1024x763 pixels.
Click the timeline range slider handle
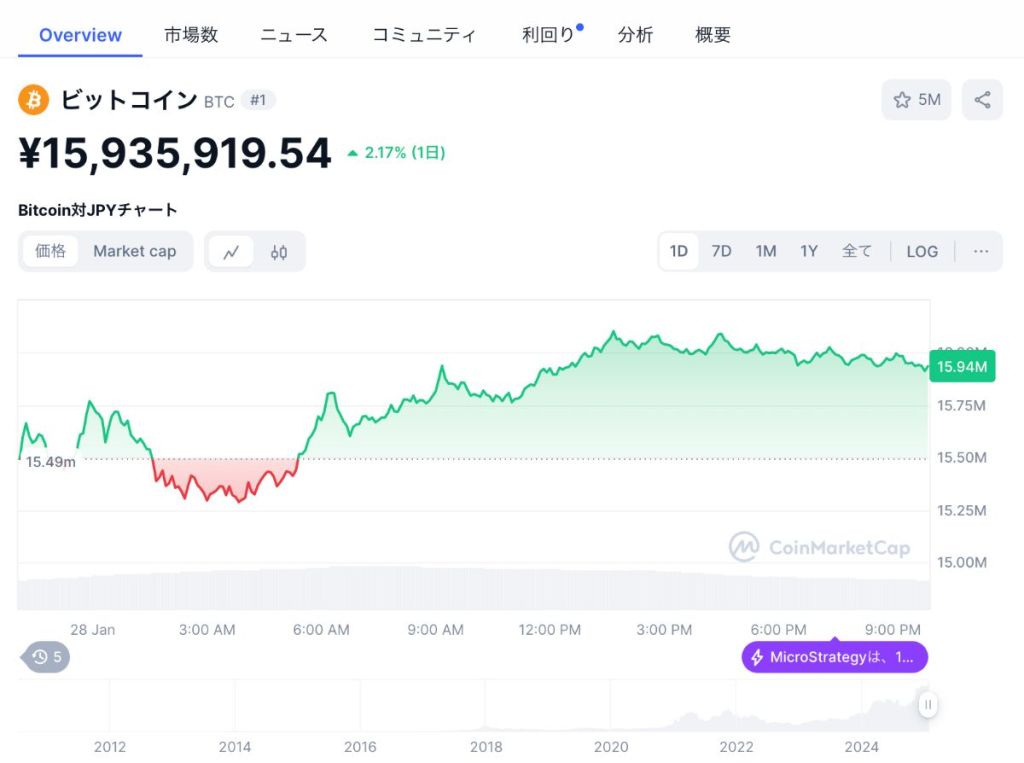928,705
